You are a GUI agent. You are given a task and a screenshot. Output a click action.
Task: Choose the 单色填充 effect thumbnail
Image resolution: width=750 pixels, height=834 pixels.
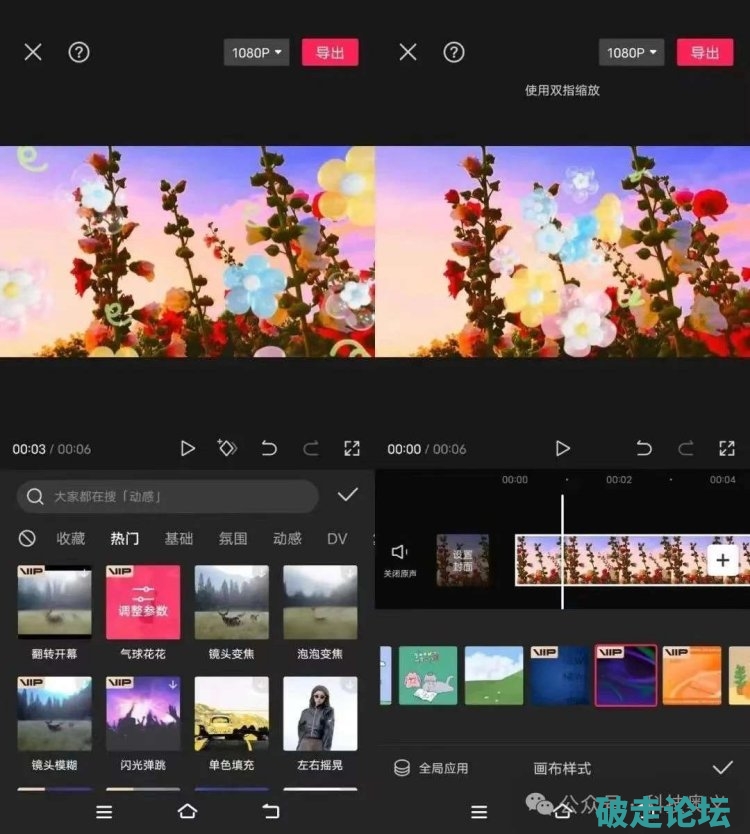pyautogui.click(x=231, y=714)
